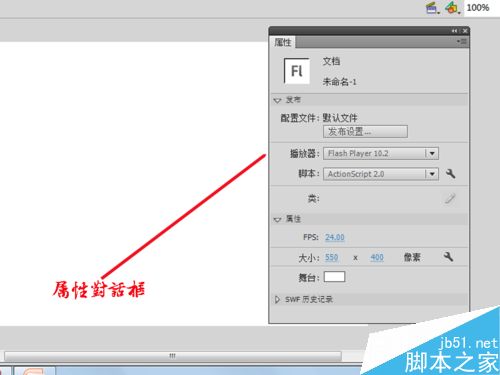The height and width of the screenshot is (375, 500).
Task: Expand the SWF 历史记录 section
Action: click(277, 299)
